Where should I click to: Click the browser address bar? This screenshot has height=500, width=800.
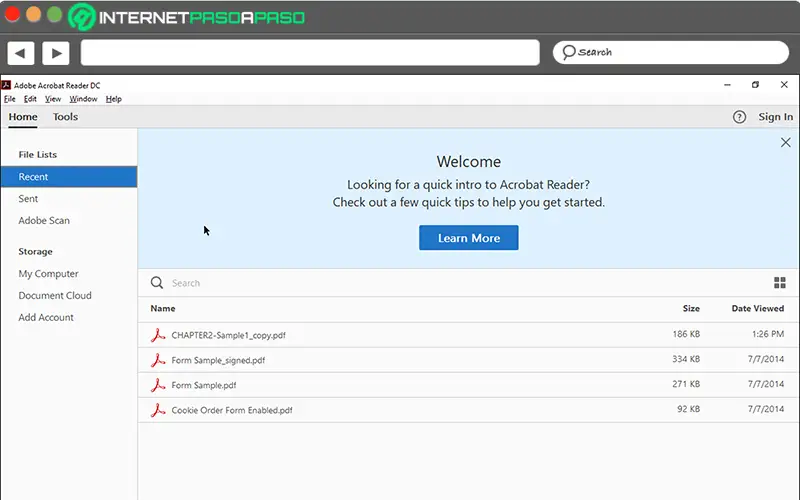pos(310,53)
